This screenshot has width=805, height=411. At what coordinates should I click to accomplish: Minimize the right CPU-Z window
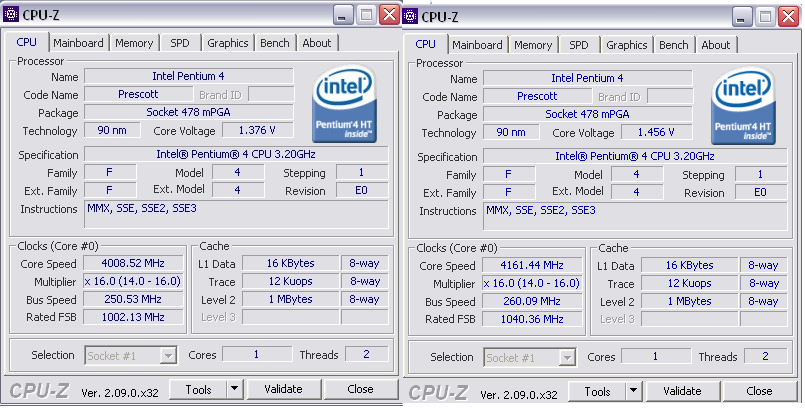pos(742,17)
